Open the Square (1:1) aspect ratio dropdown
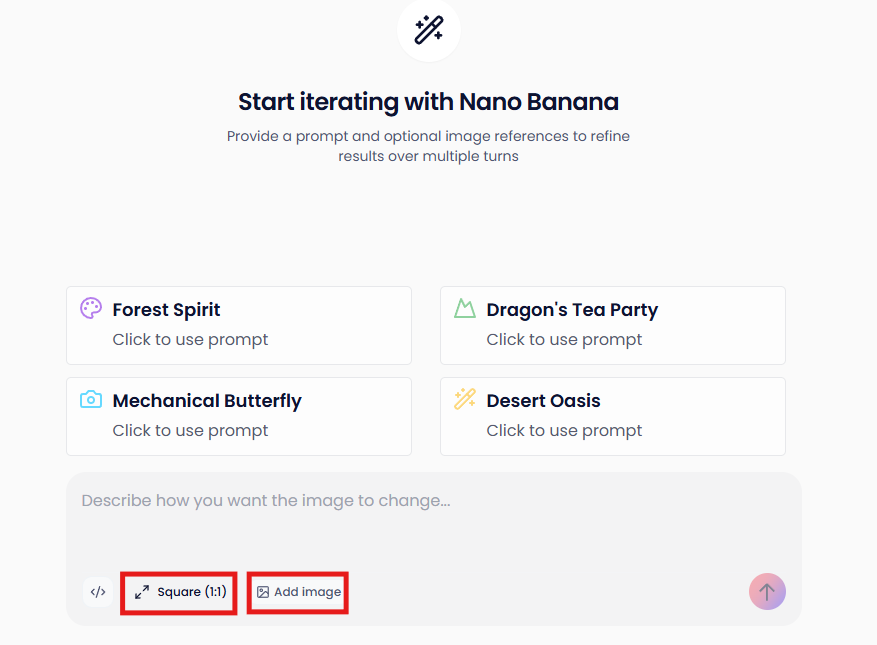The image size is (877, 645). [180, 592]
